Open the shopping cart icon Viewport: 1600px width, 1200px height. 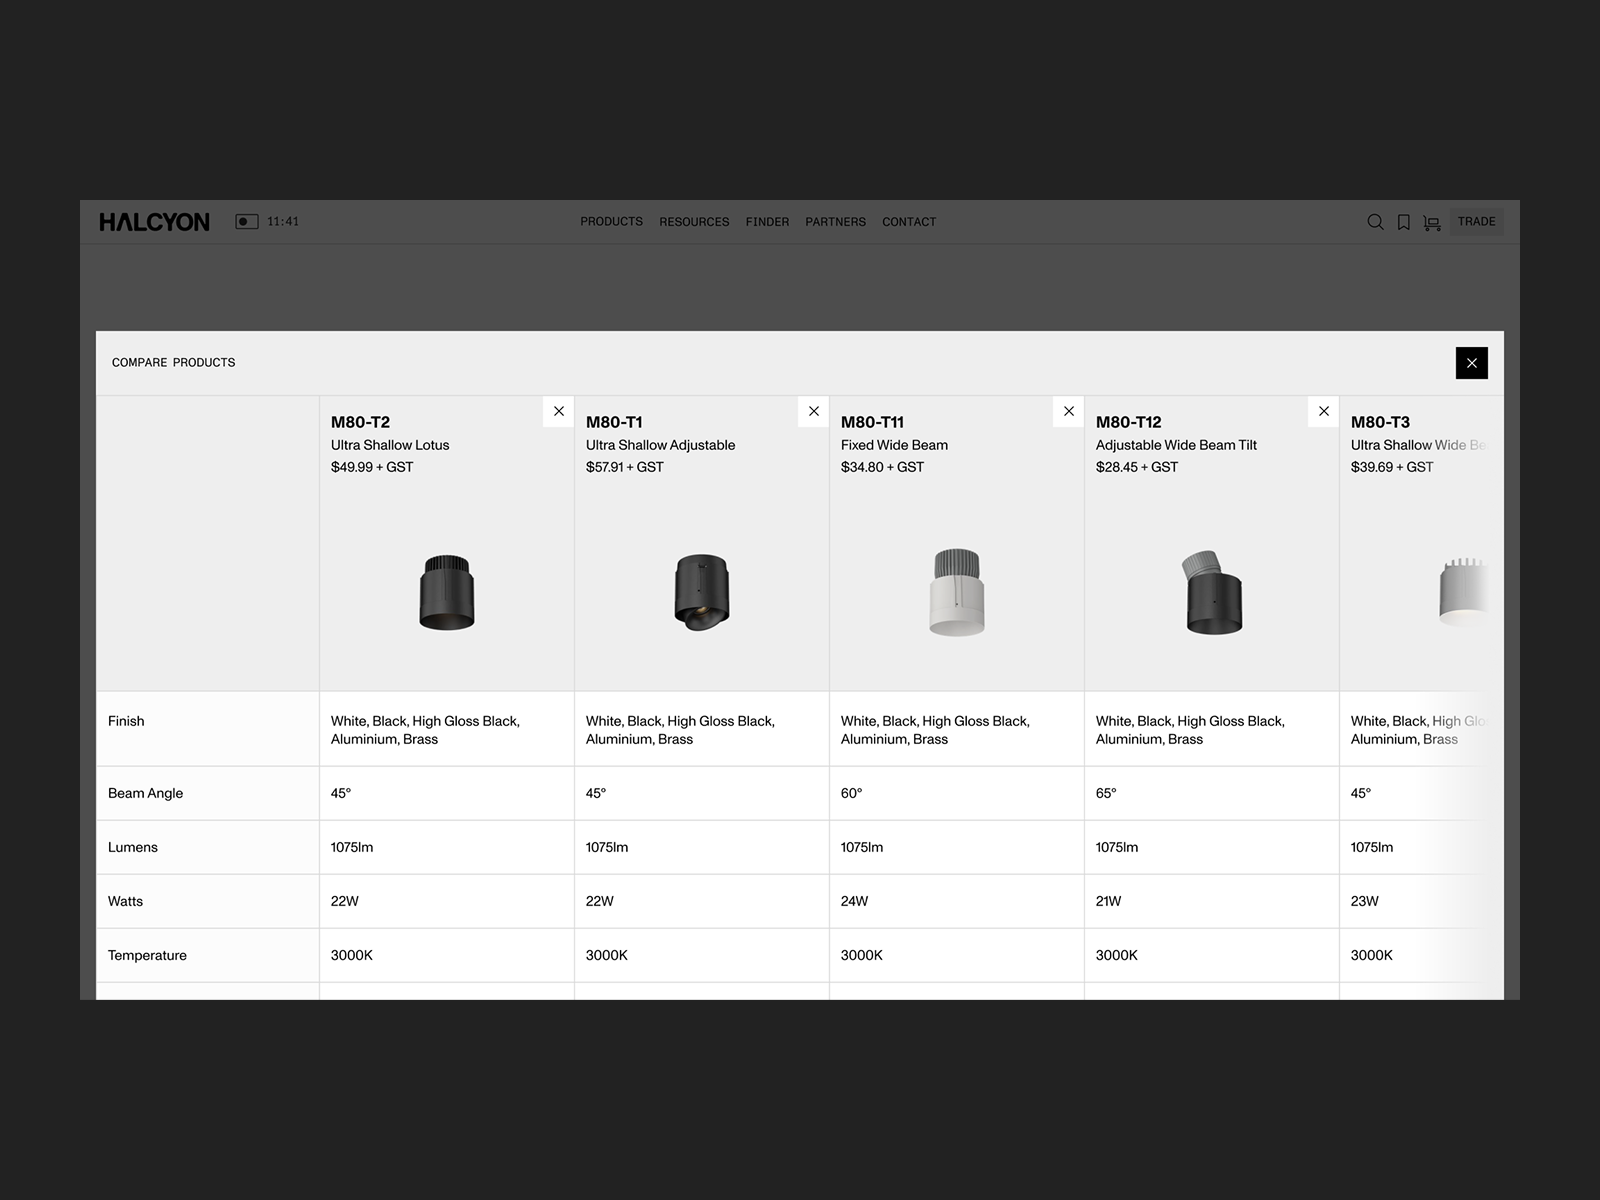(1432, 222)
